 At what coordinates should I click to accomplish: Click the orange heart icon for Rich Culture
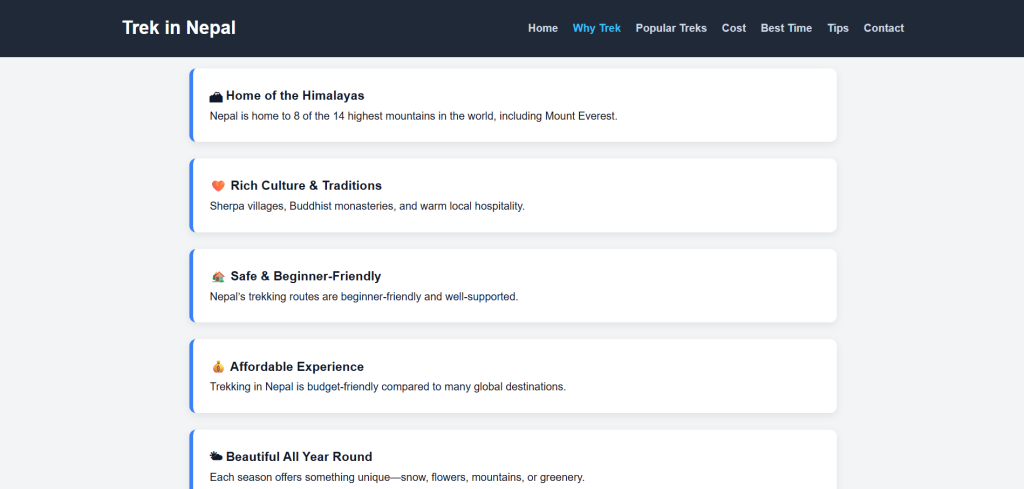point(218,186)
